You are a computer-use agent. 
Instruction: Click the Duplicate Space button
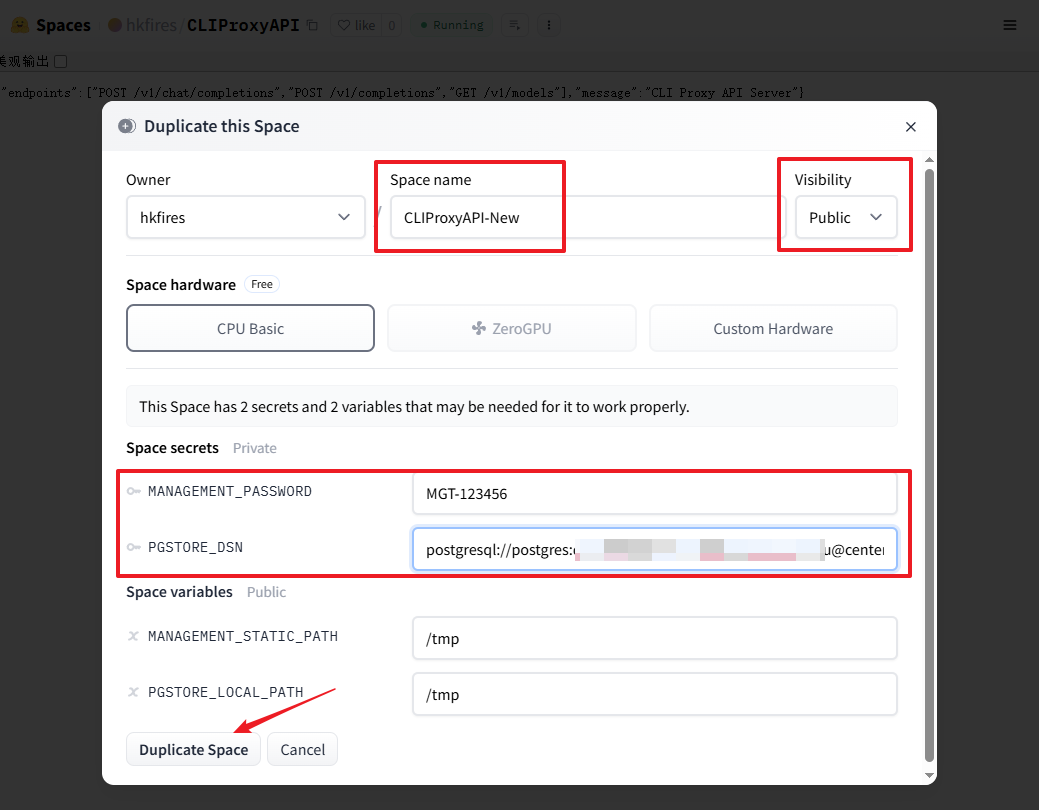[x=193, y=750]
